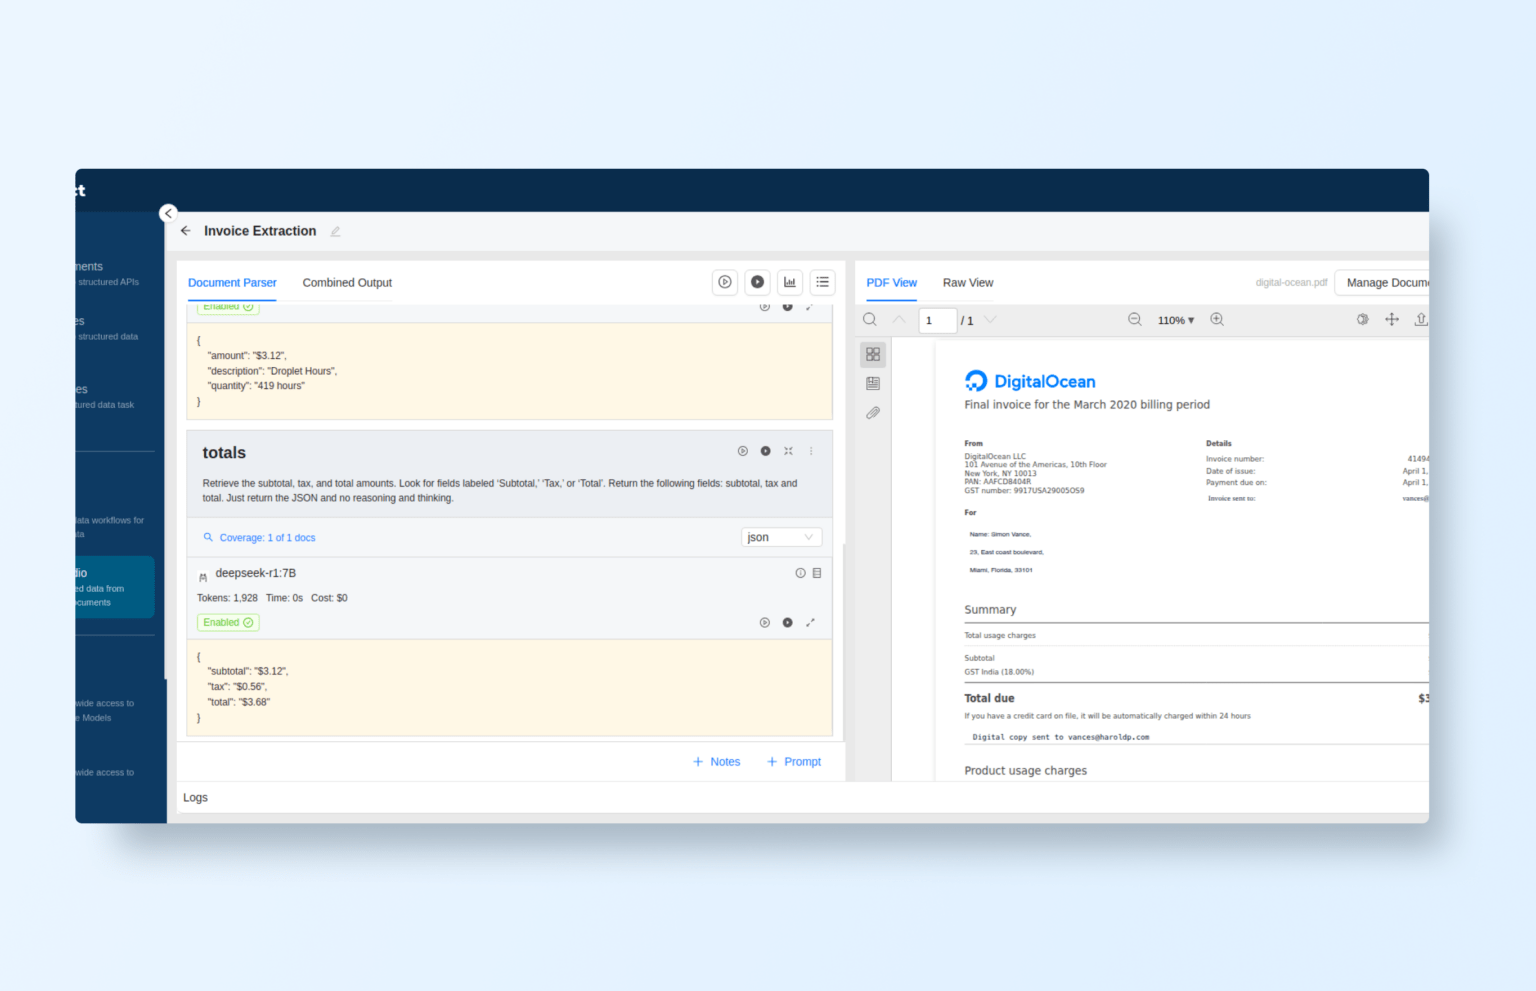Click the page number input field
1536x991 pixels.
tap(937, 320)
